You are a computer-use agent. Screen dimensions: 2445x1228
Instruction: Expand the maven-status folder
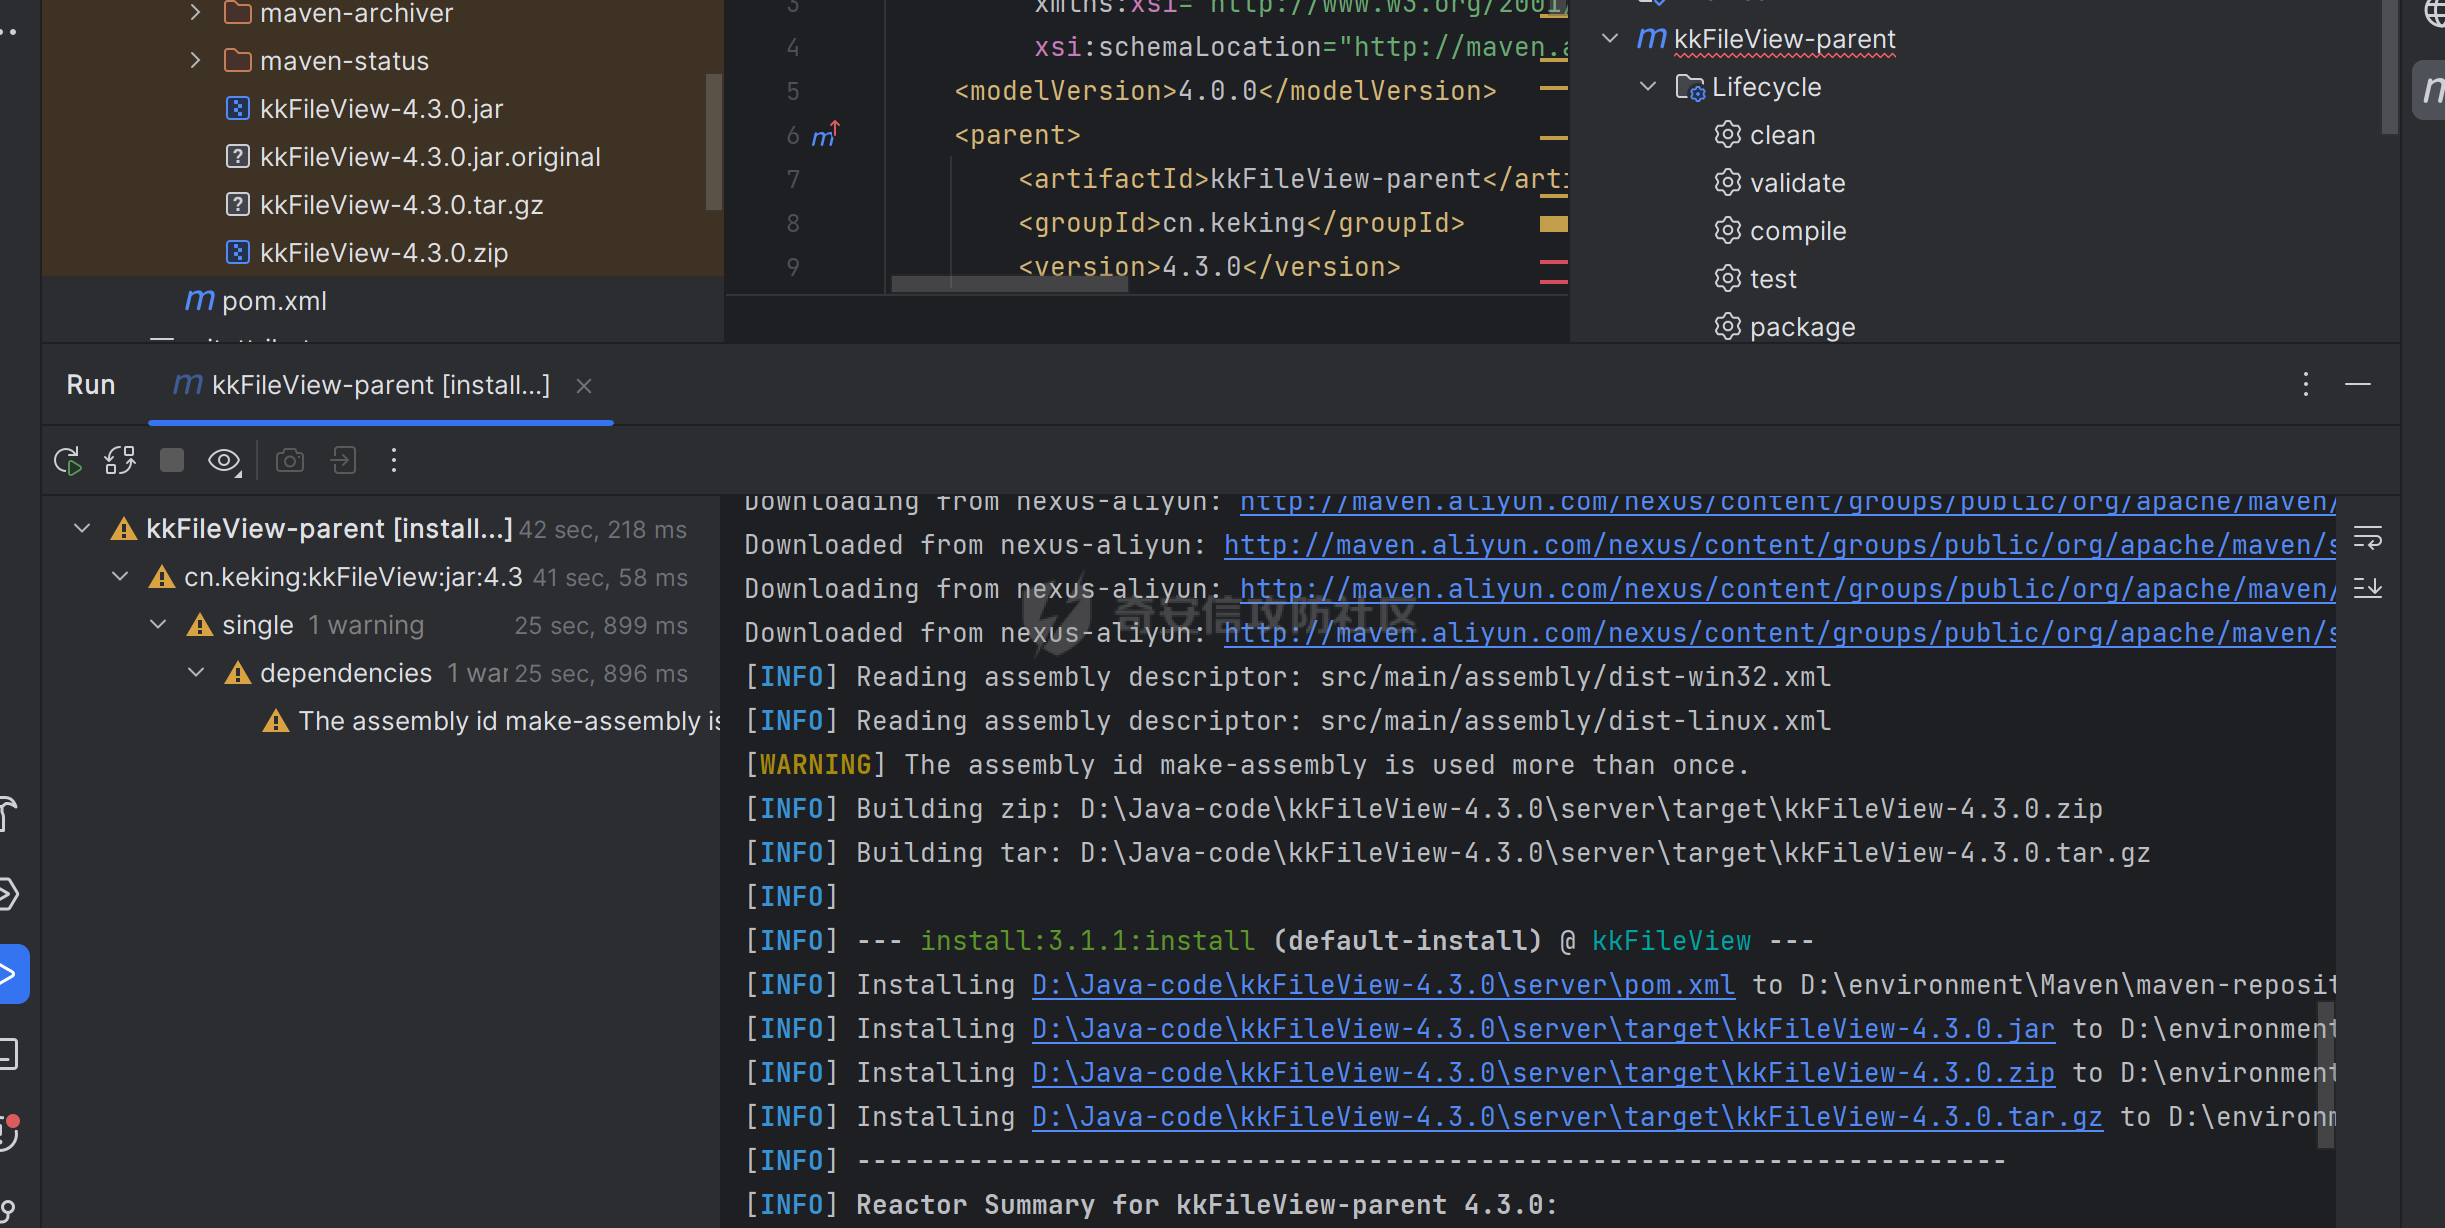tap(195, 60)
